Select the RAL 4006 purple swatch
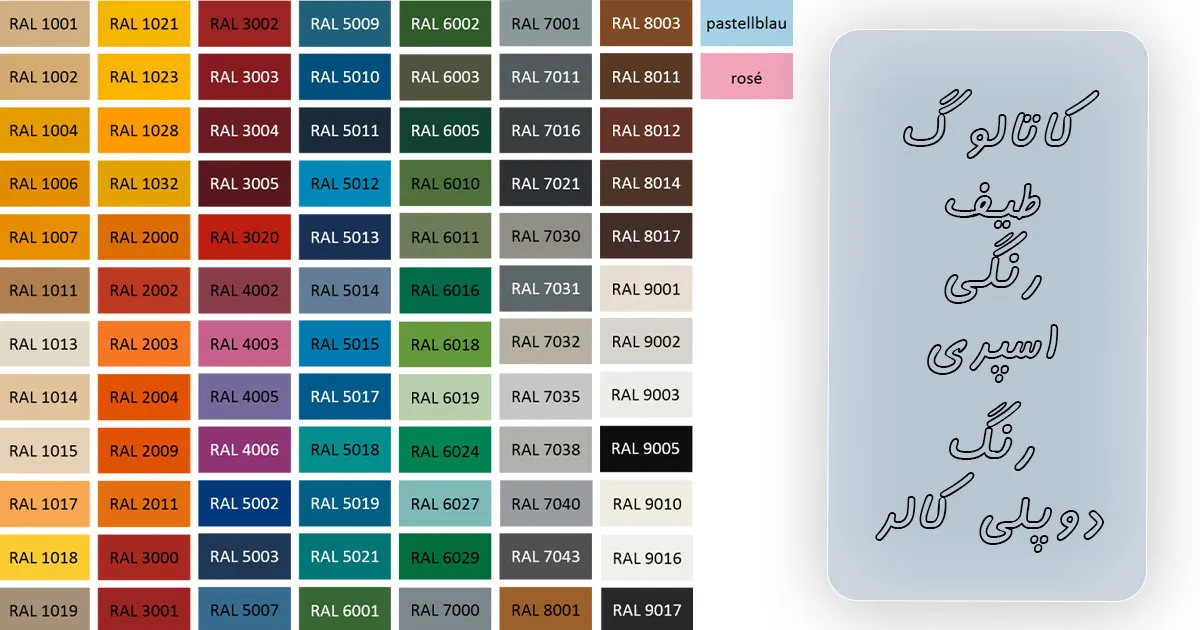1200x630 pixels. coord(245,450)
